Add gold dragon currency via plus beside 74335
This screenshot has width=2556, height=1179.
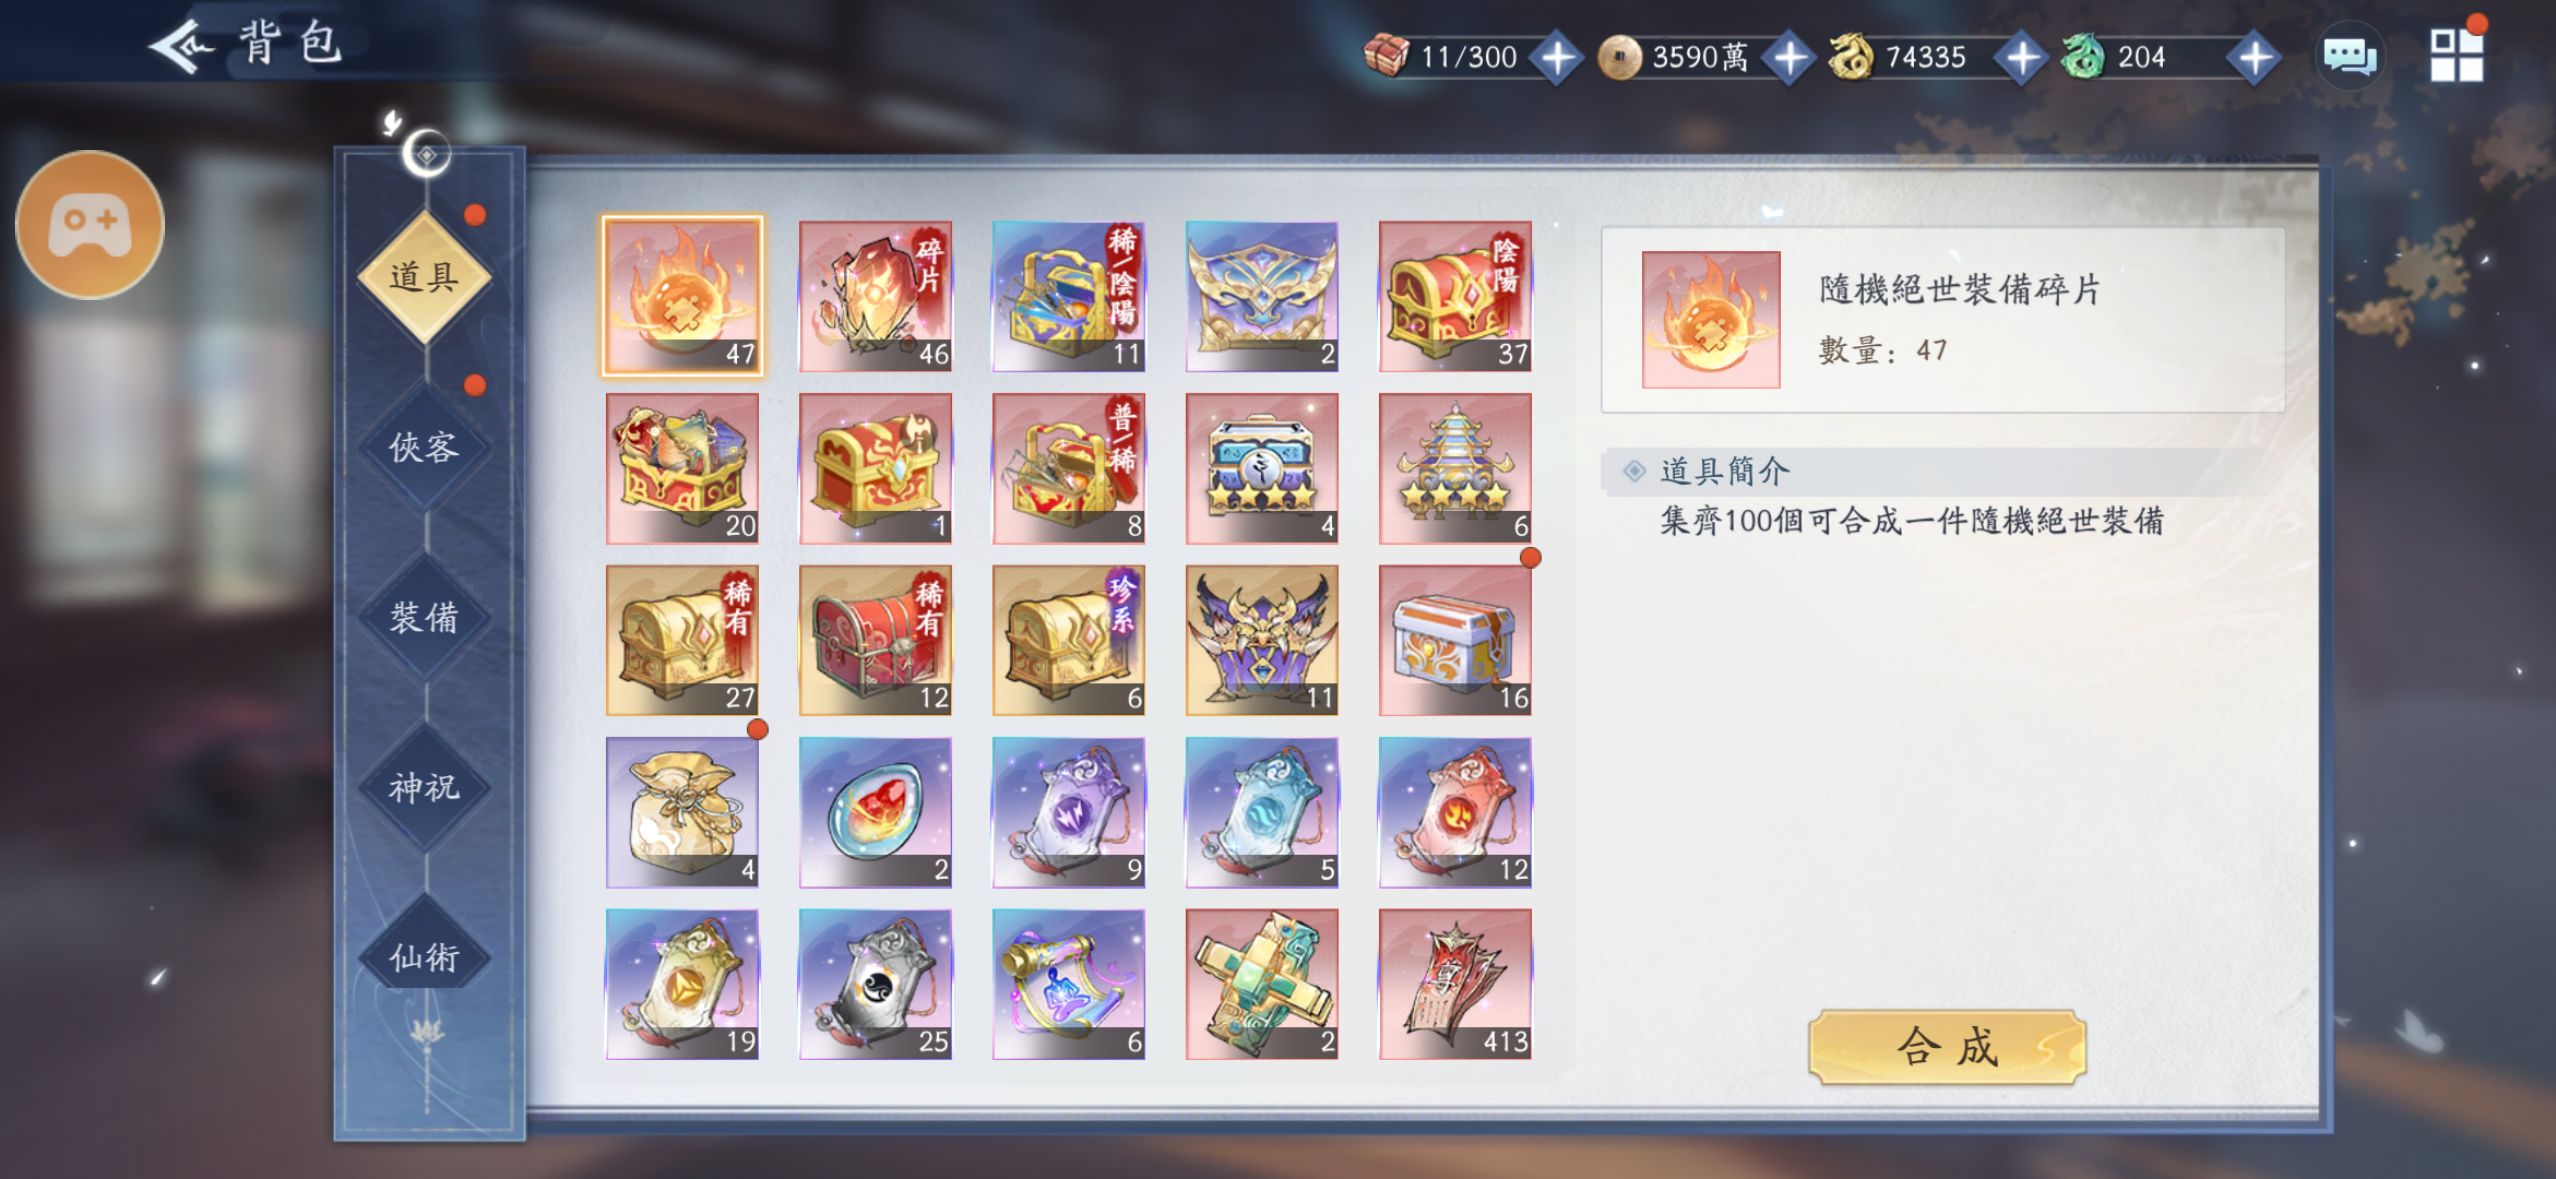point(2022,57)
